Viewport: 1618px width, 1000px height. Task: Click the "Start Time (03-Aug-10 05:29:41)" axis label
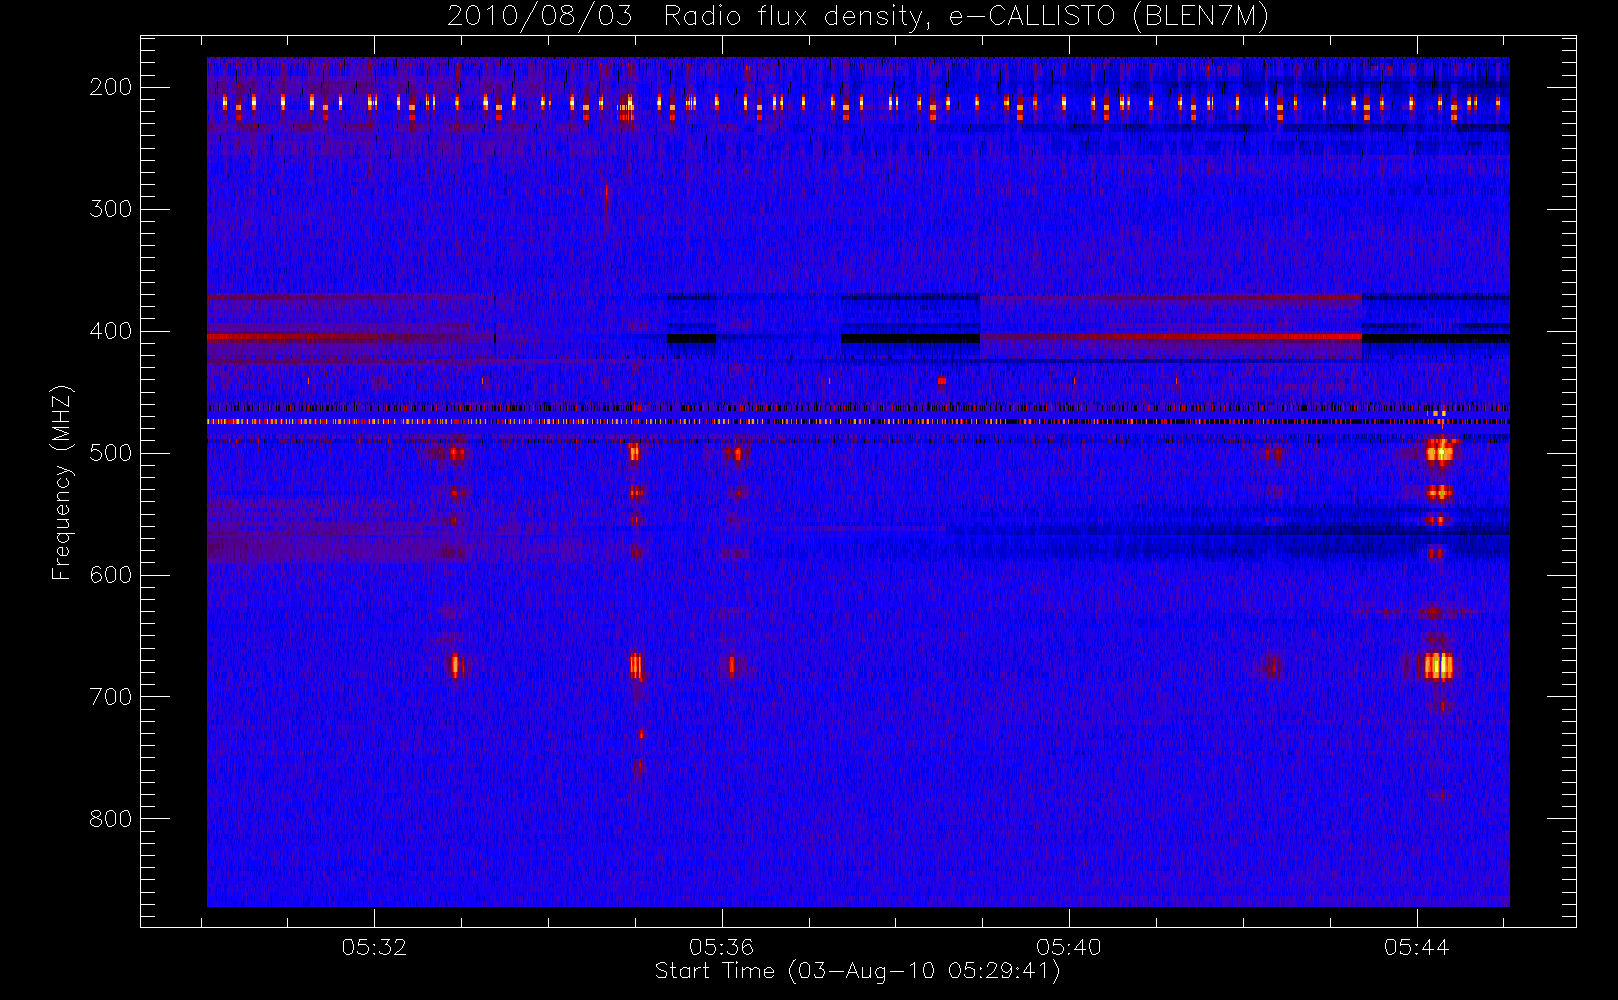tap(857, 971)
